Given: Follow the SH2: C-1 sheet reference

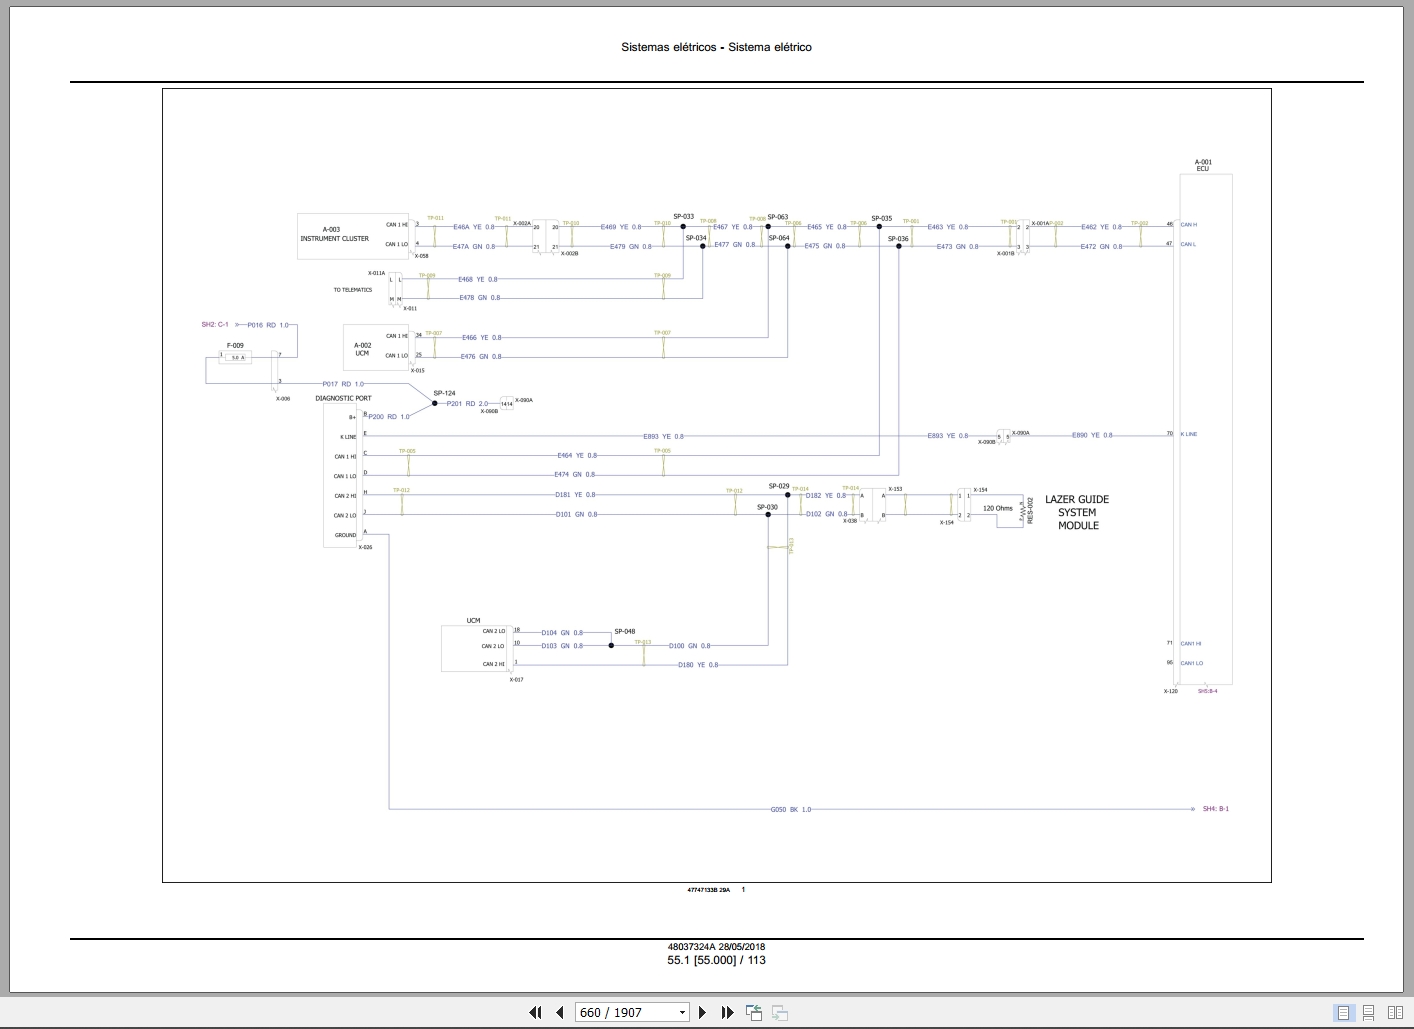Looking at the screenshot, I should pyautogui.click(x=215, y=325).
